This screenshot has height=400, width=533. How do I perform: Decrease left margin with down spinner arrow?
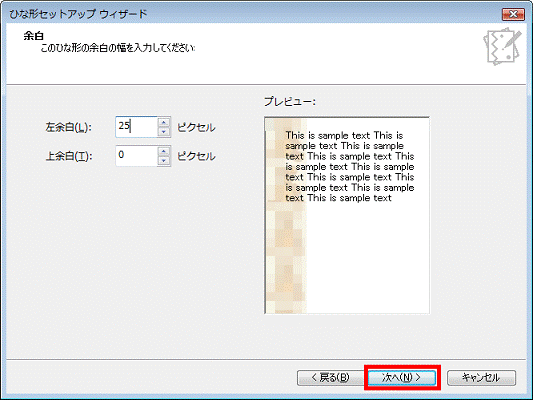pyautogui.click(x=164, y=132)
